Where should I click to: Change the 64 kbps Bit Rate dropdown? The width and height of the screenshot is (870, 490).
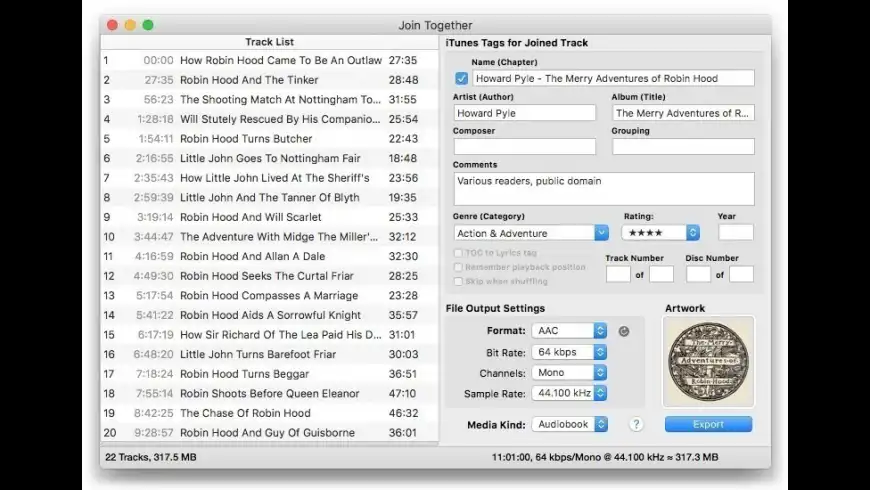pyautogui.click(x=569, y=352)
